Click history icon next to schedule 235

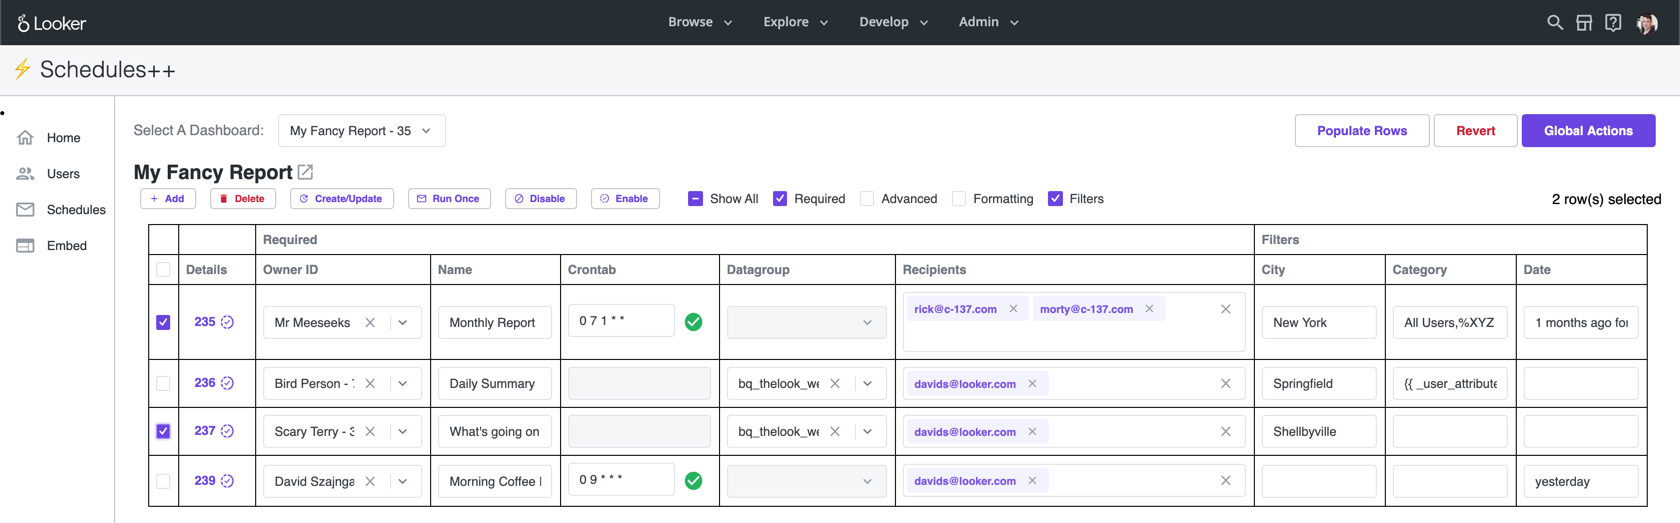tap(228, 322)
